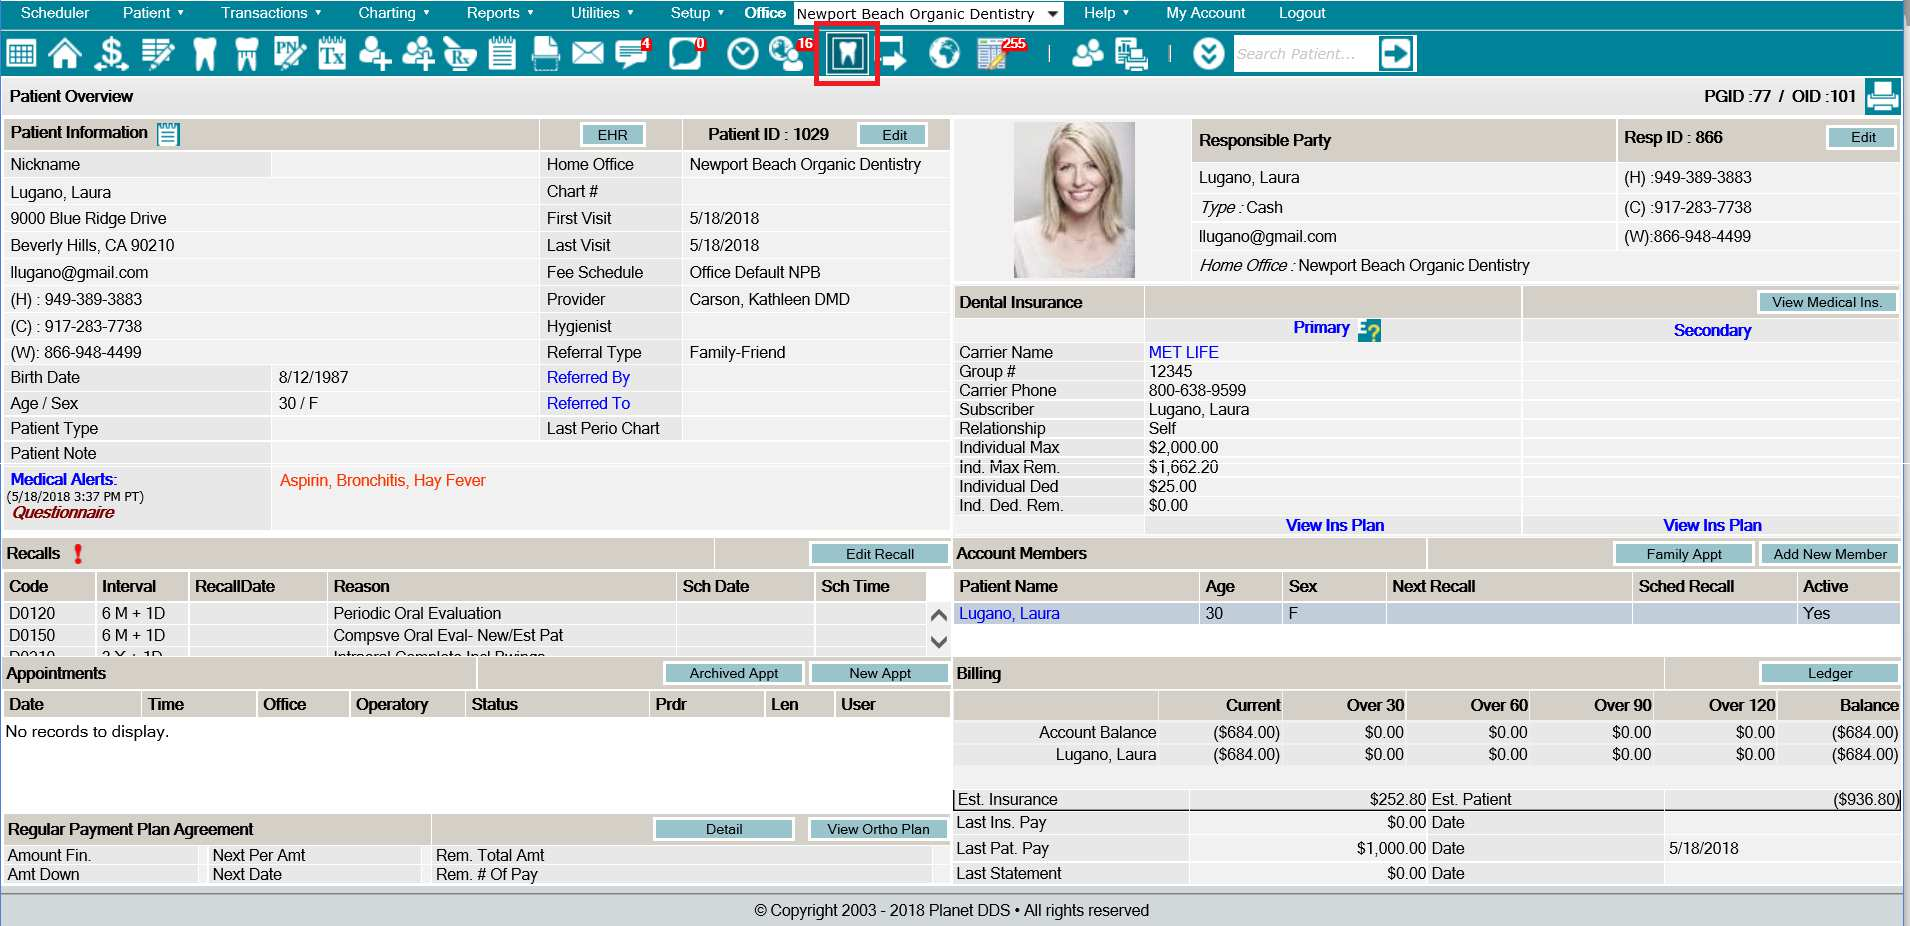
Task: Open the envelope email icon
Action: (x=588, y=53)
